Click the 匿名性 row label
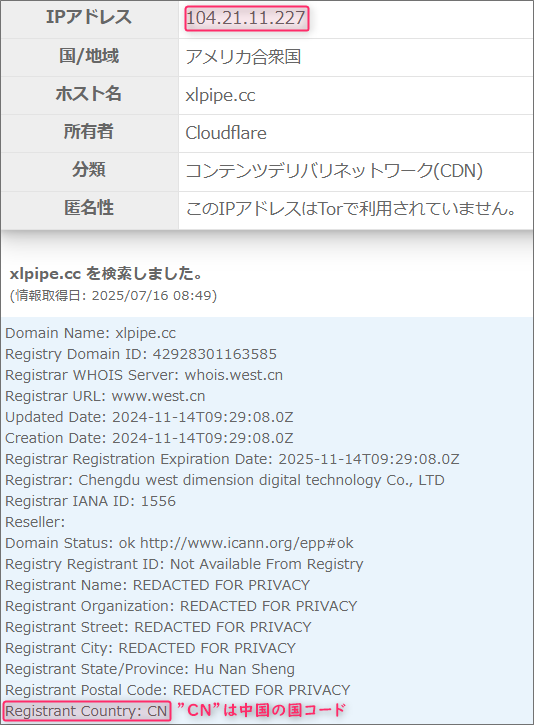Screen dimensions: 534x725 [x=89, y=208]
